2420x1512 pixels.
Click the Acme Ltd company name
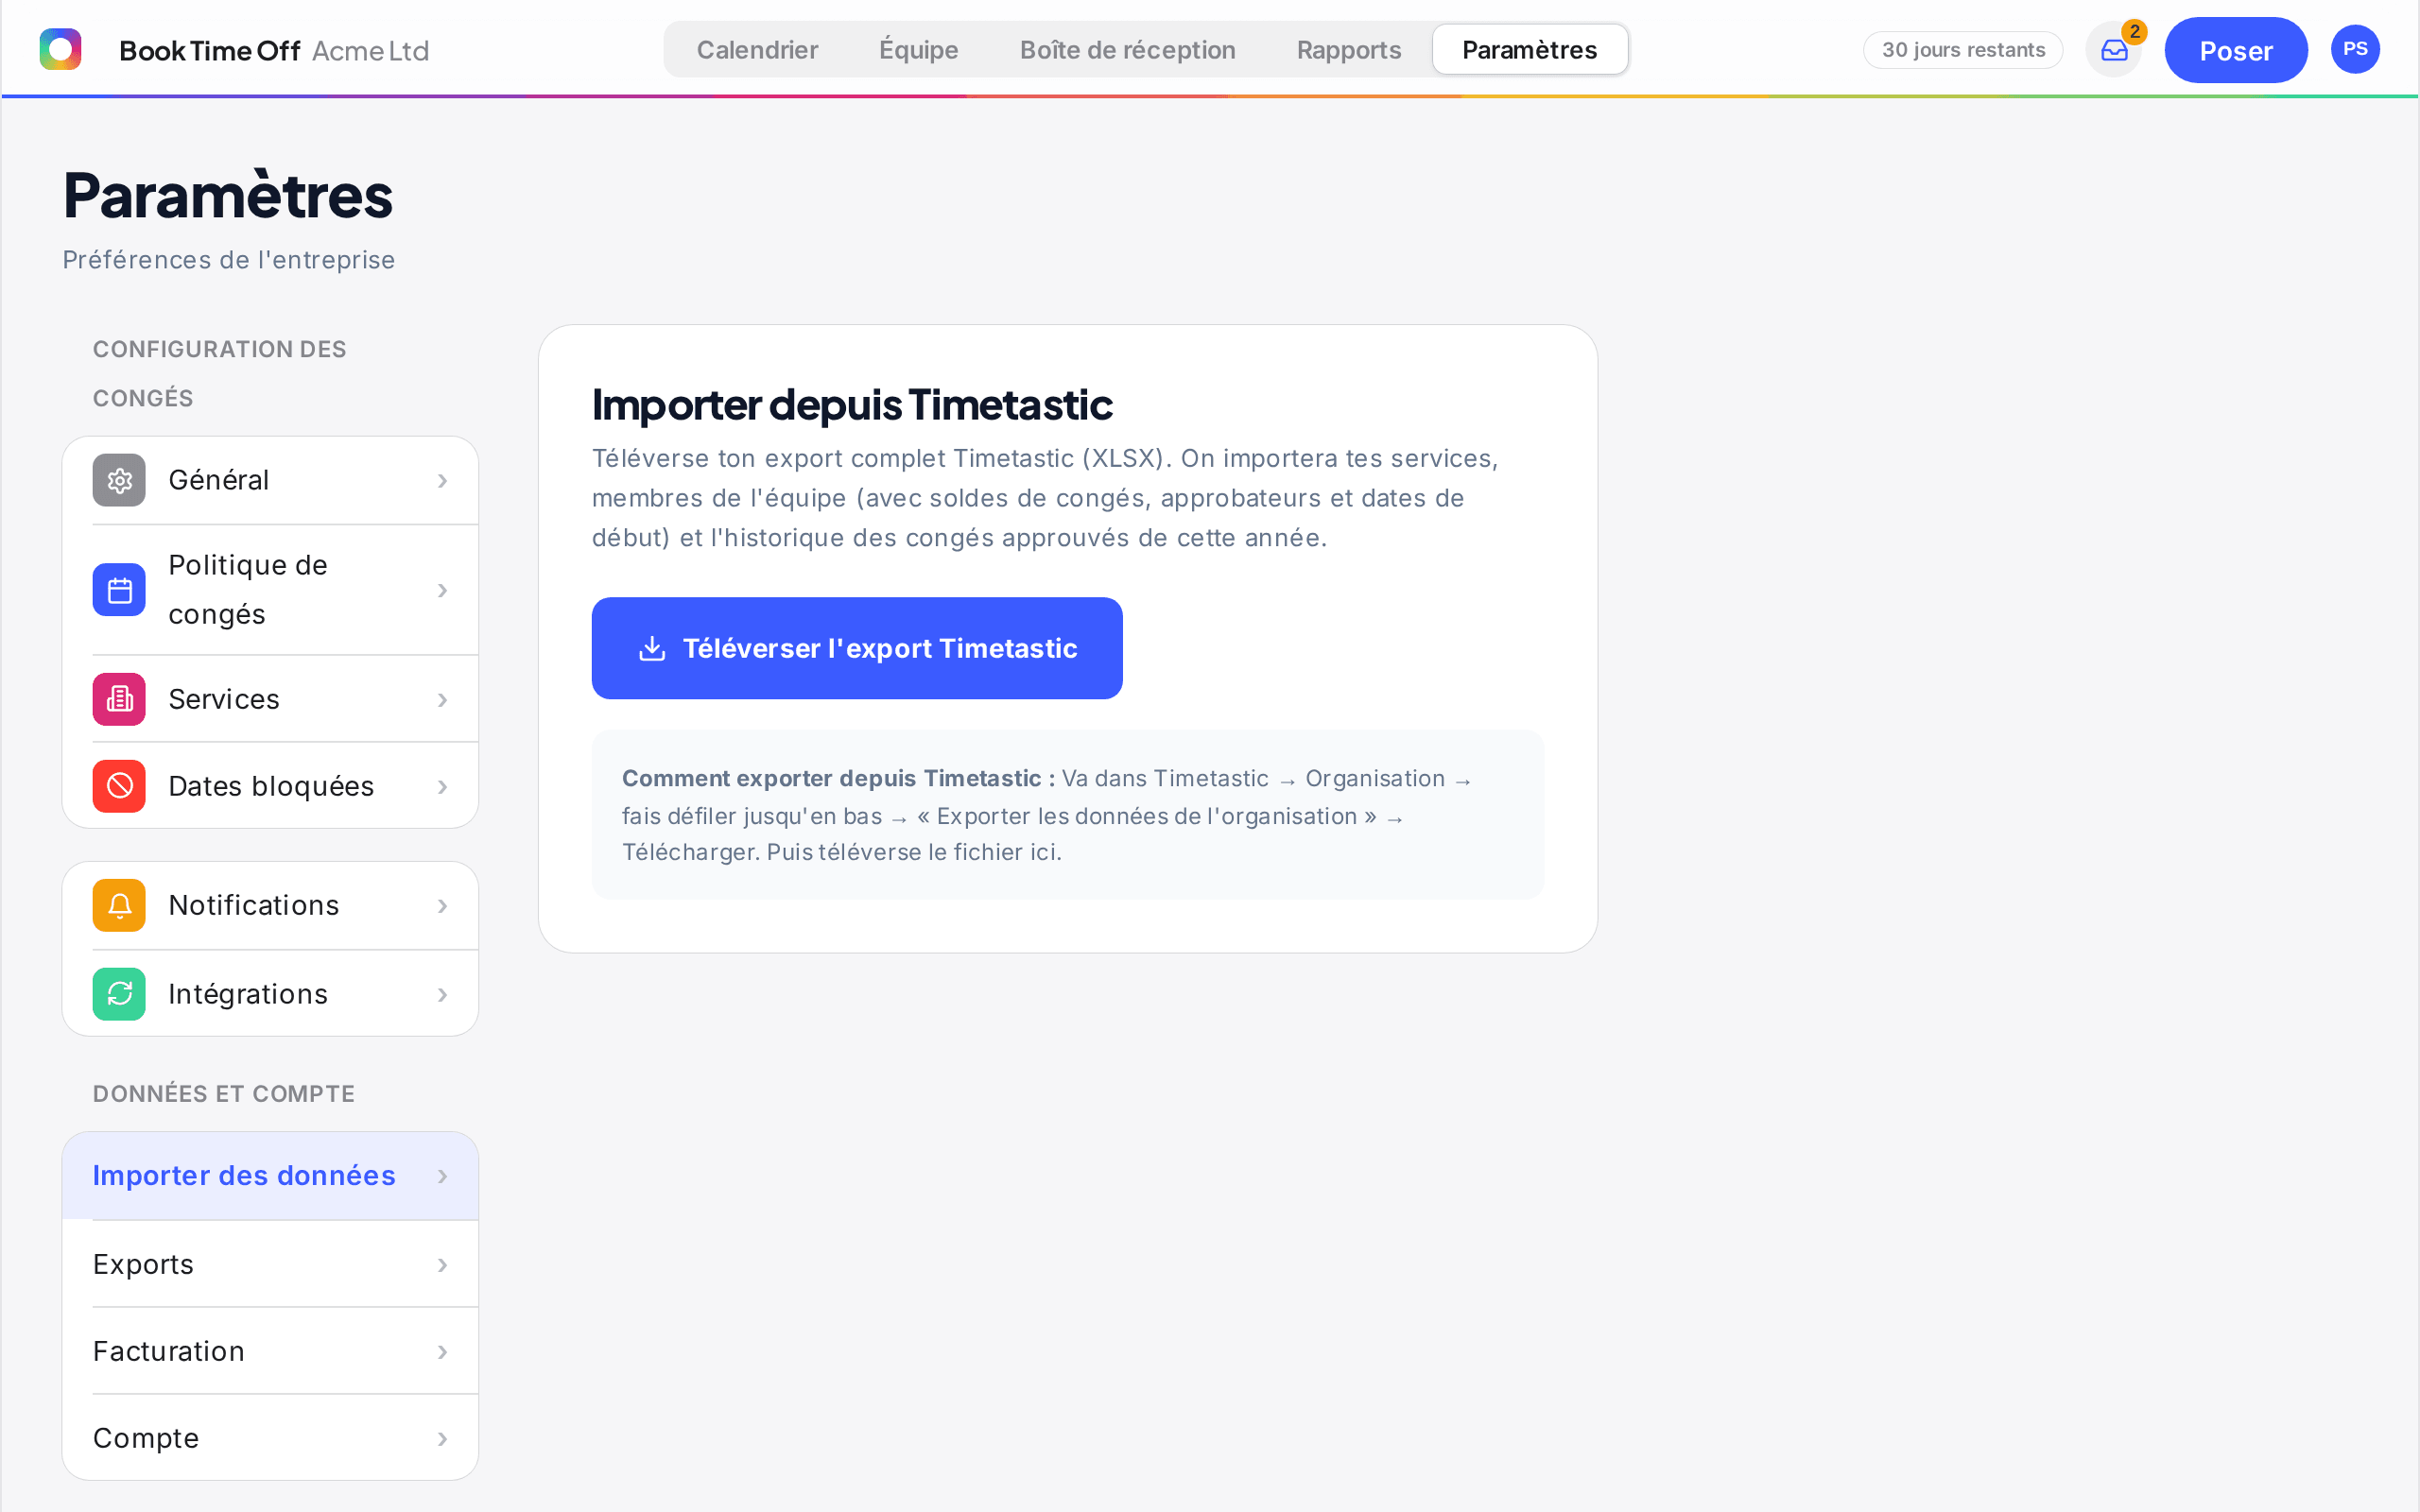[370, 50]
